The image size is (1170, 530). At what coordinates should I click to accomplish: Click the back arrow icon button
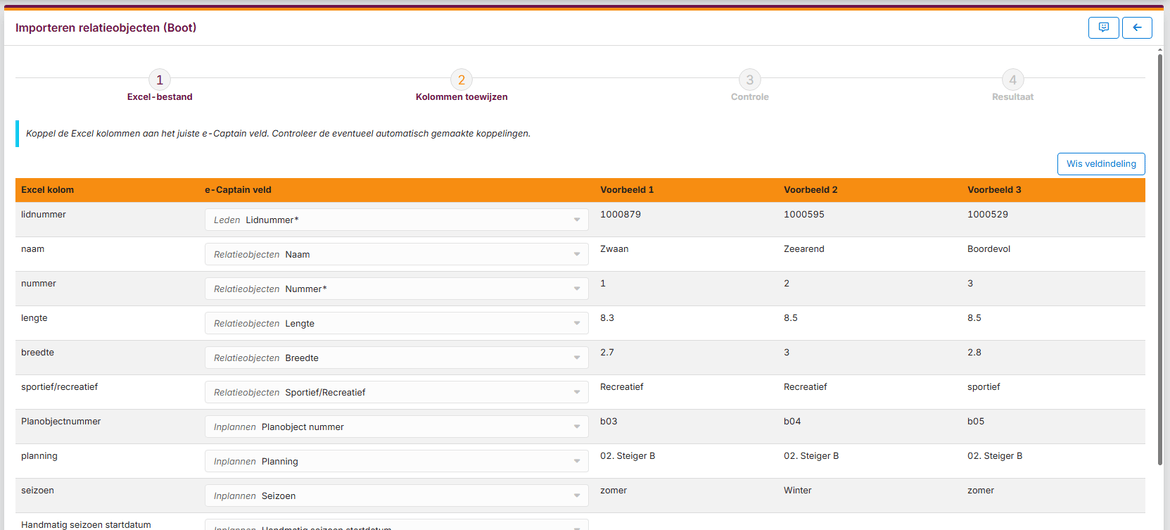point(1137,28)
